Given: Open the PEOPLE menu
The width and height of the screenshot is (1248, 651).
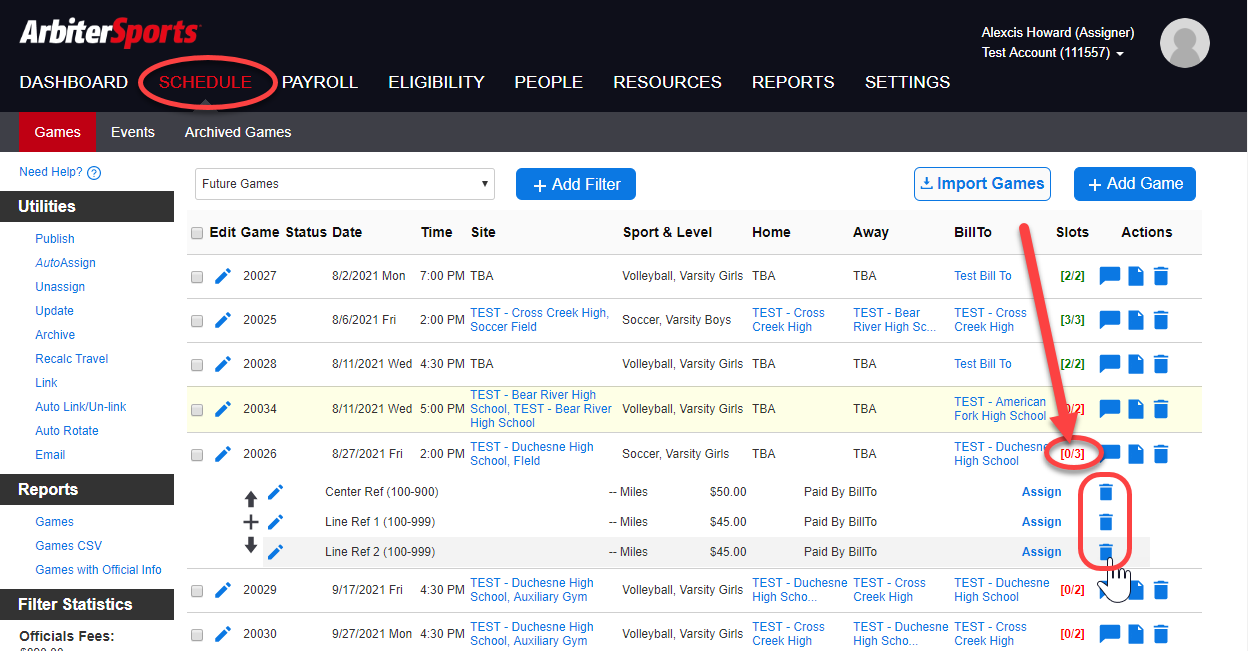Looking at the screenshot, I should point(548,82).
